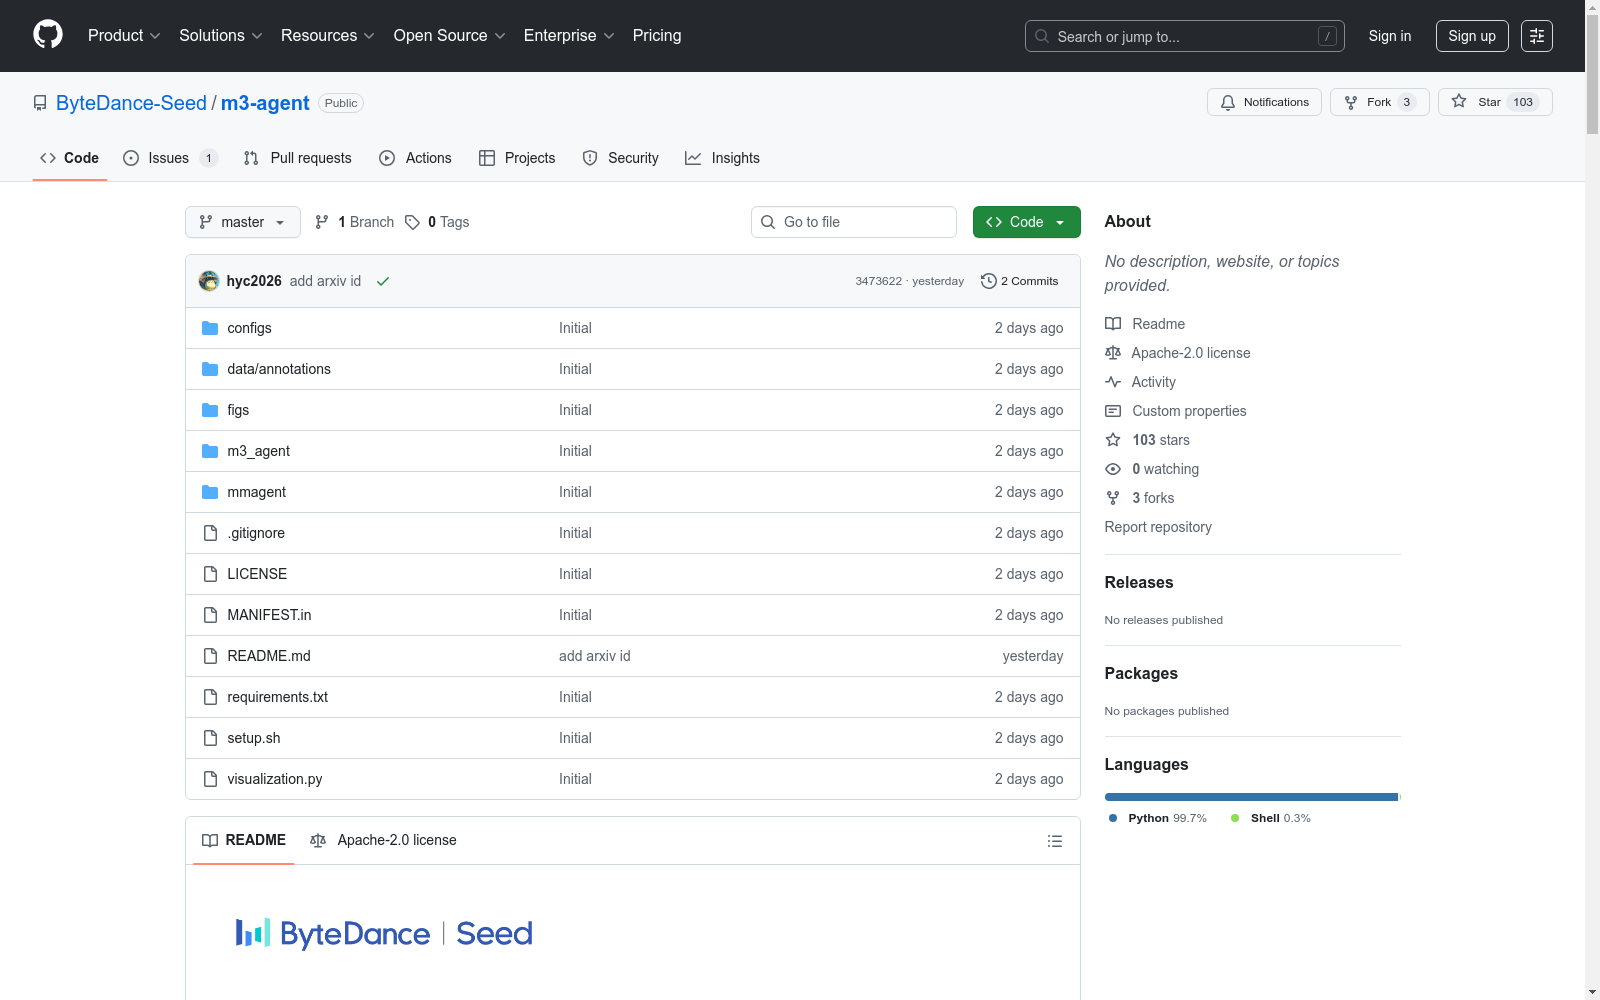
Task: Click the Report repository link
Action: [x=1158, y=527]
